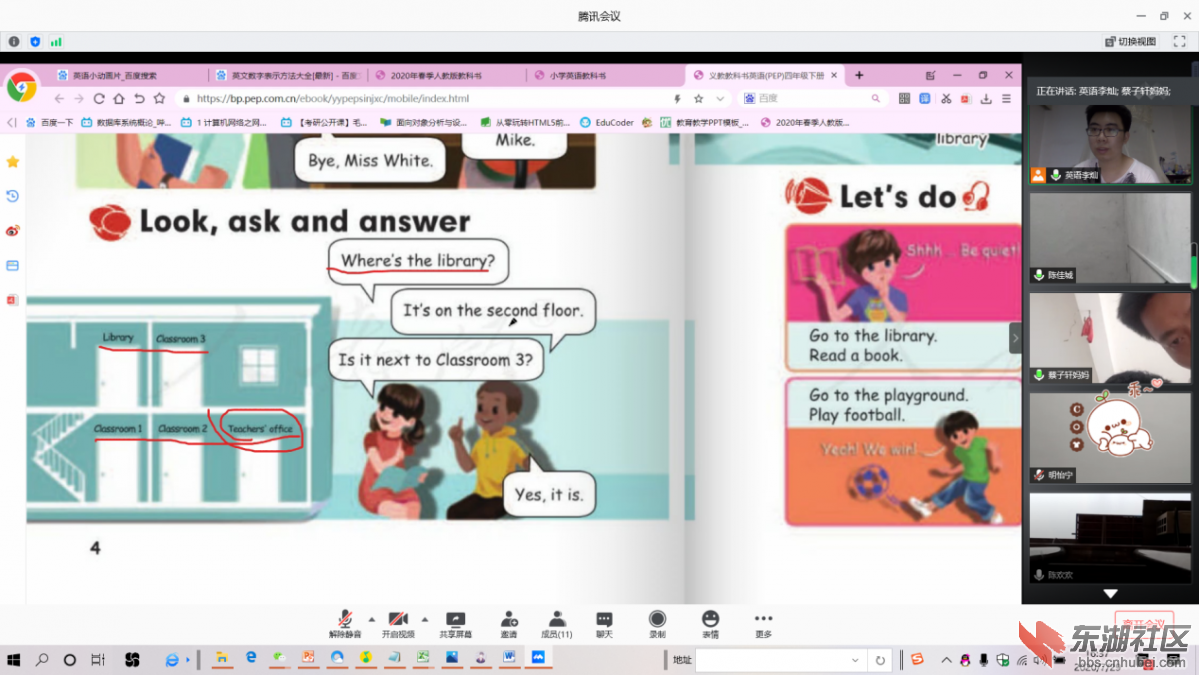Viewport: 1199px width, 675px height.
Task: Click the scissors screenshot icon
Action: (946, 99)
